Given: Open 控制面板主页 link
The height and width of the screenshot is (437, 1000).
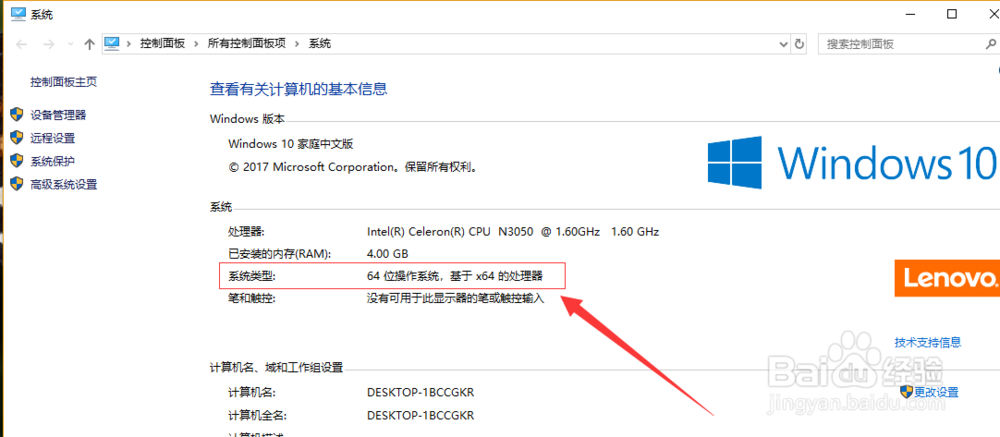Looking at the screenshot, I should (64, 82).
